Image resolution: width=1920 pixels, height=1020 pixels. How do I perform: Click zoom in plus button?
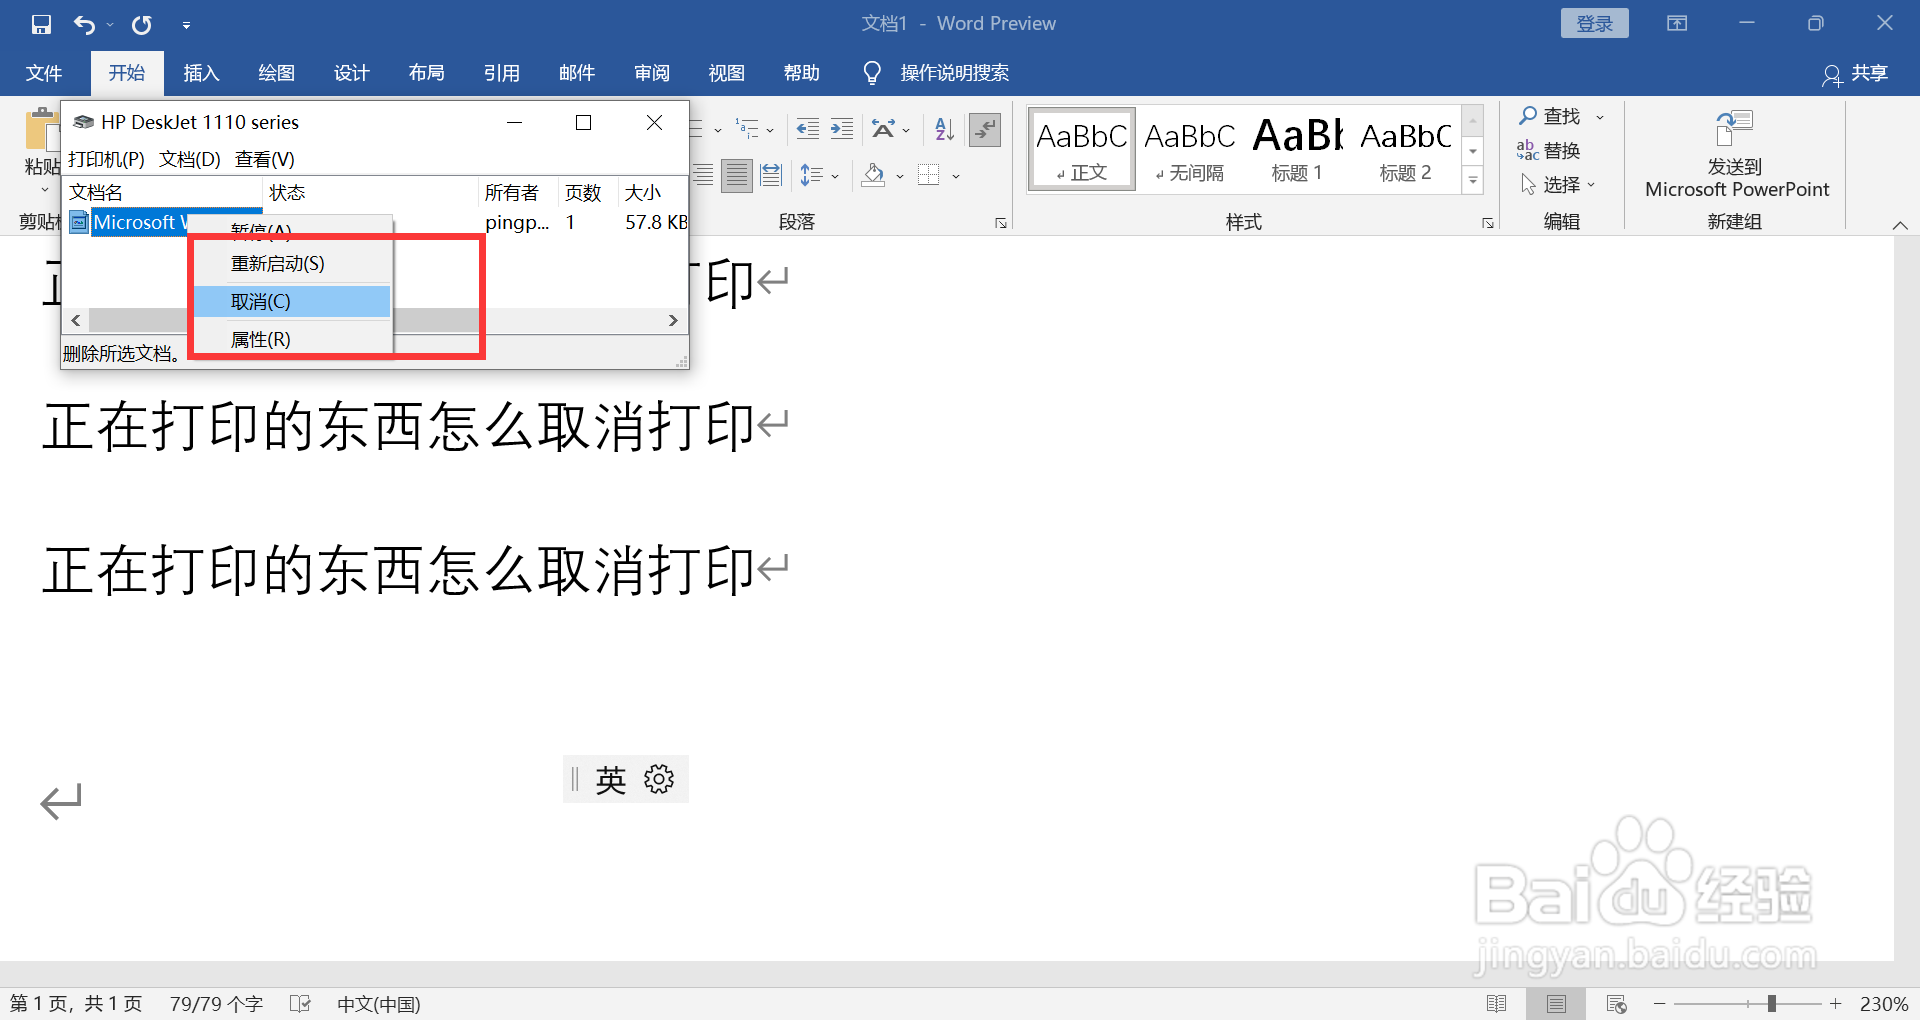pyautogui.click(x=1835, y=1003)
